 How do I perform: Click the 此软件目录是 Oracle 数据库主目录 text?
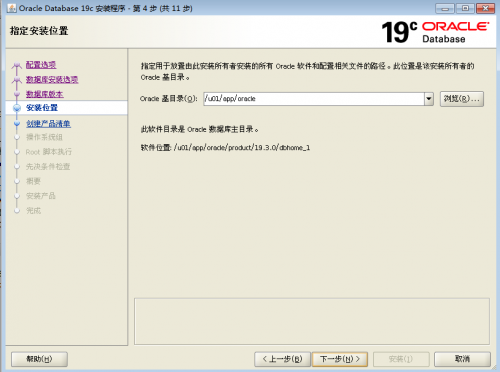click(199, 129)
